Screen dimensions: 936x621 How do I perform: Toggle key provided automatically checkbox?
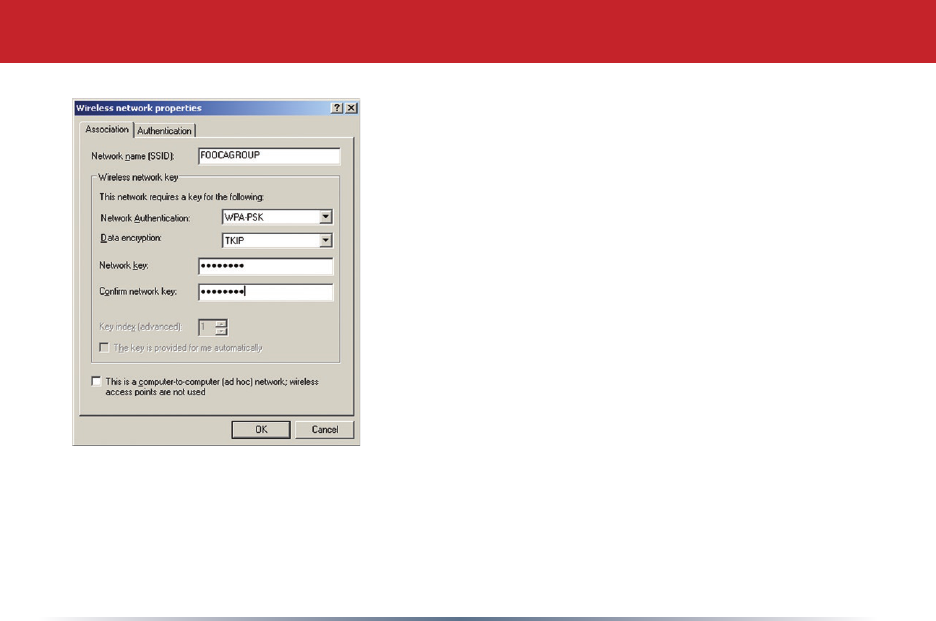104,348
